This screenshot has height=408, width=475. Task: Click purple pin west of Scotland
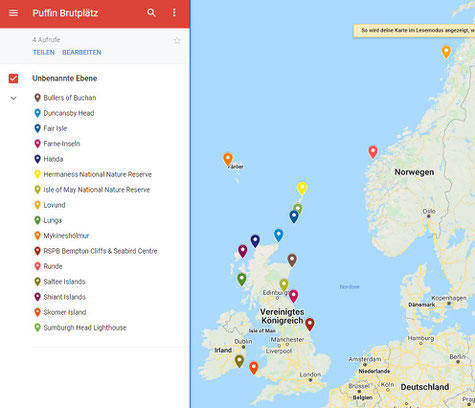243,250
